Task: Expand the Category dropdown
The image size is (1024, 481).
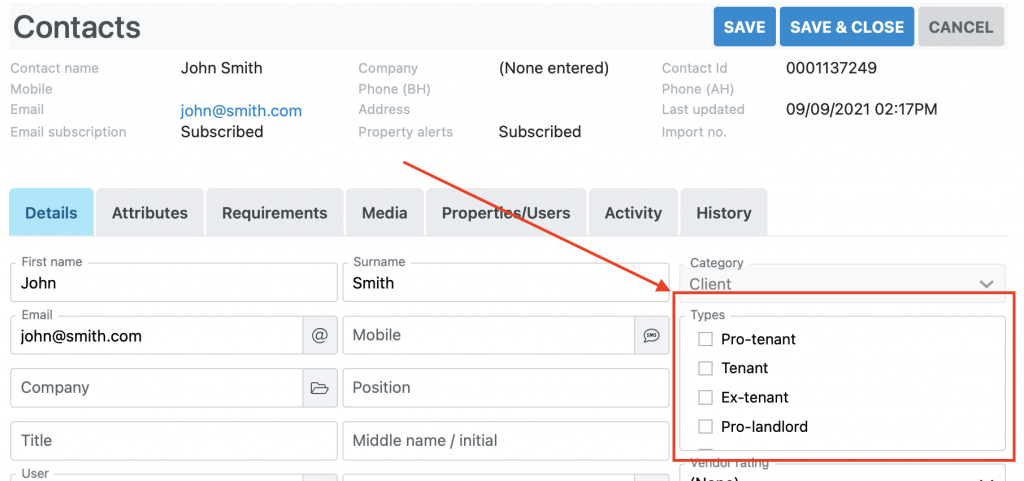Action: pos(842,284)
